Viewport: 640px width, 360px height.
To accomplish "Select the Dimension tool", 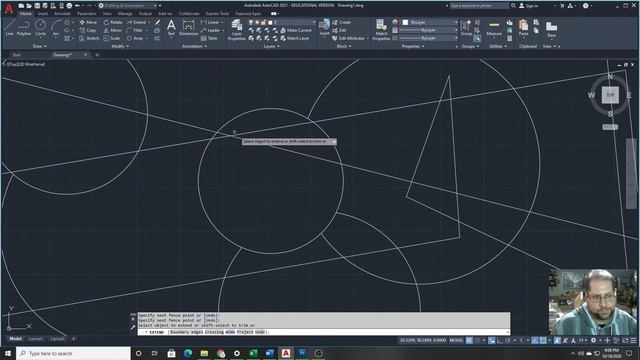I will click(189, 27).
